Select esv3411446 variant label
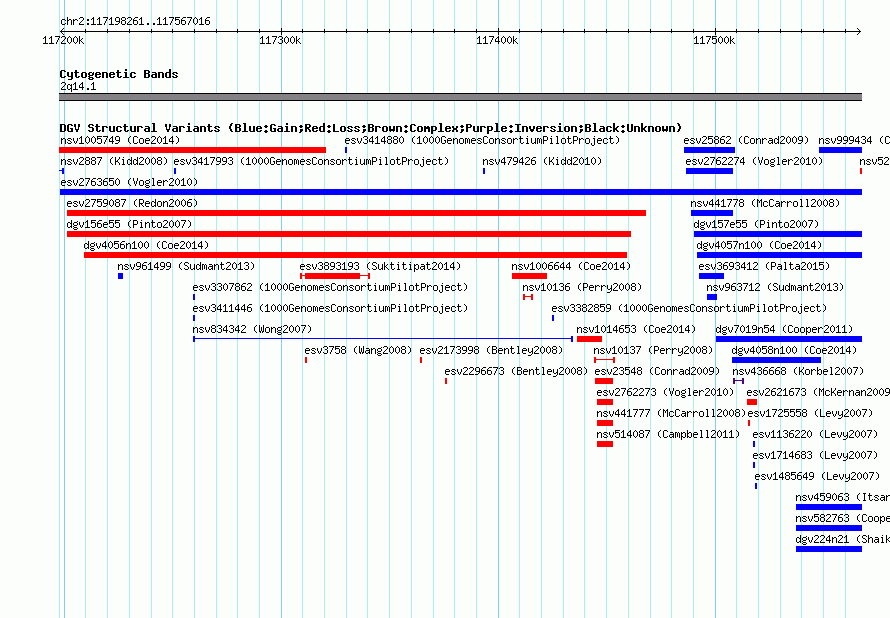Image resolution: width=890 pixels, height=618 pixels. pyautogui.click(x=330, y=308)
